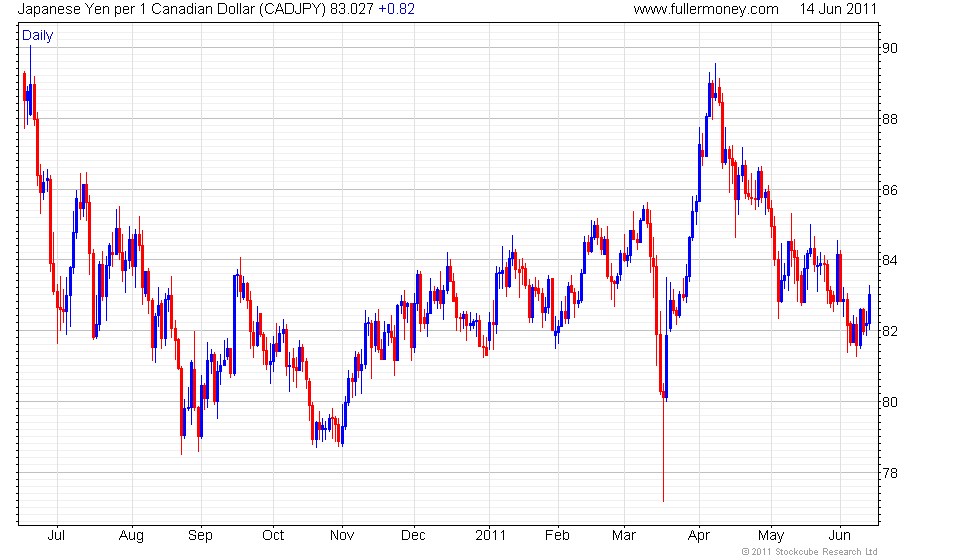Click the 78 price axis label

(x=890, y=473)
